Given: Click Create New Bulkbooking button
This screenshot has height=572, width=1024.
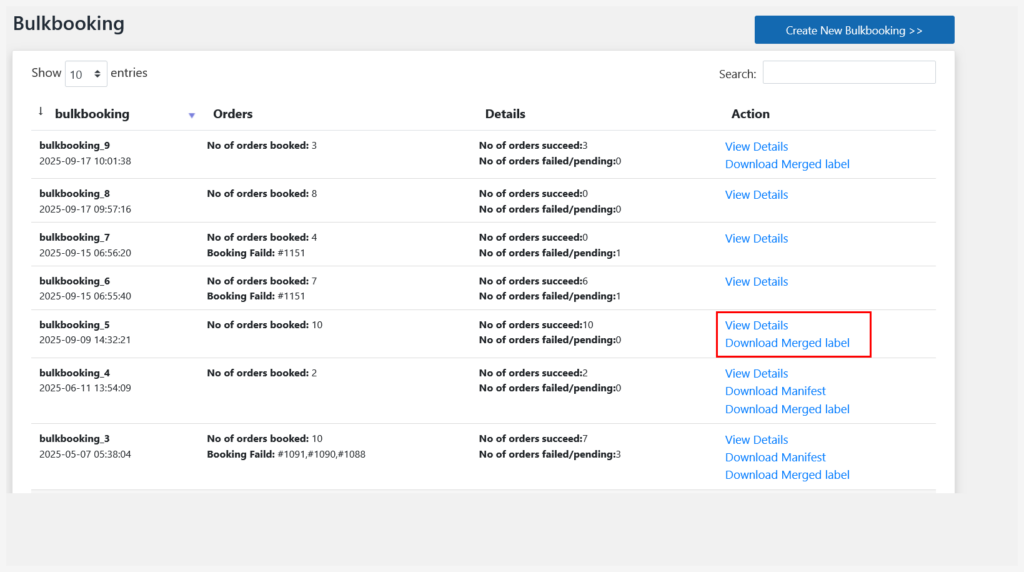Looking at the screenshot, I should point(854,30).
